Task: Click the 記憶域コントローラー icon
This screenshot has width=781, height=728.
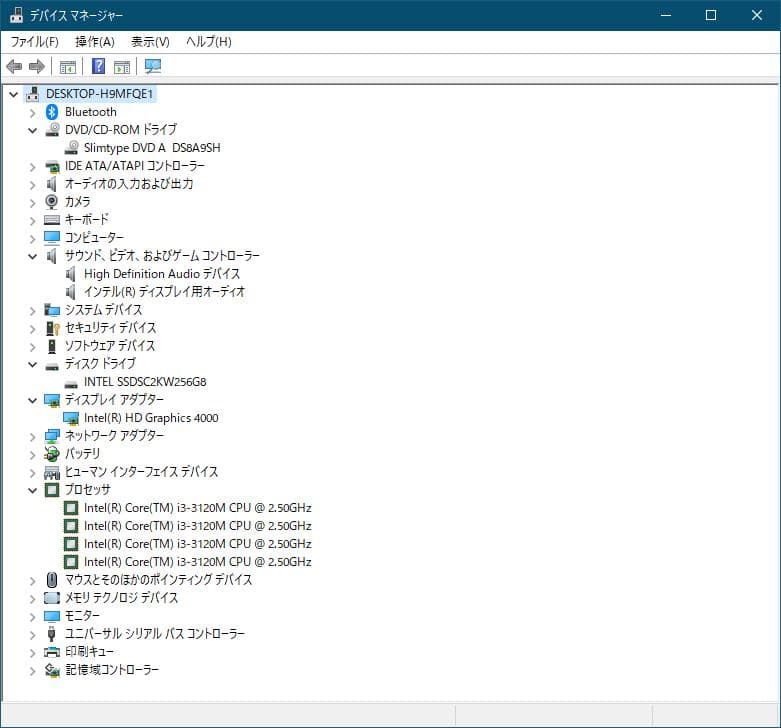Action: pos(52,670)
